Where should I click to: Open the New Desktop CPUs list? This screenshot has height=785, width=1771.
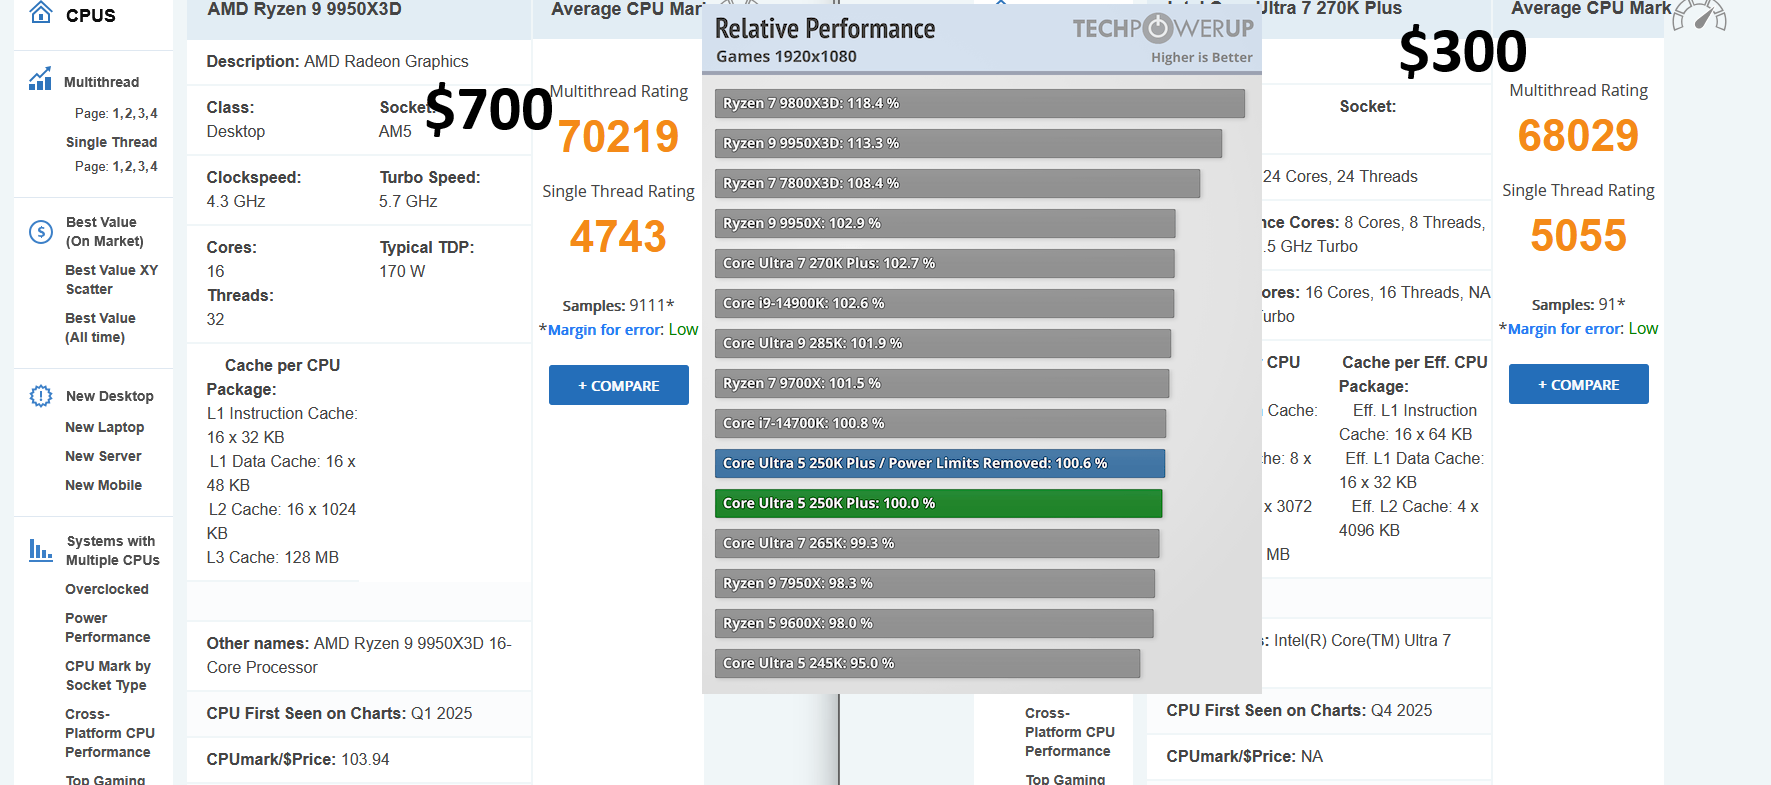click(x=110, y=396)
